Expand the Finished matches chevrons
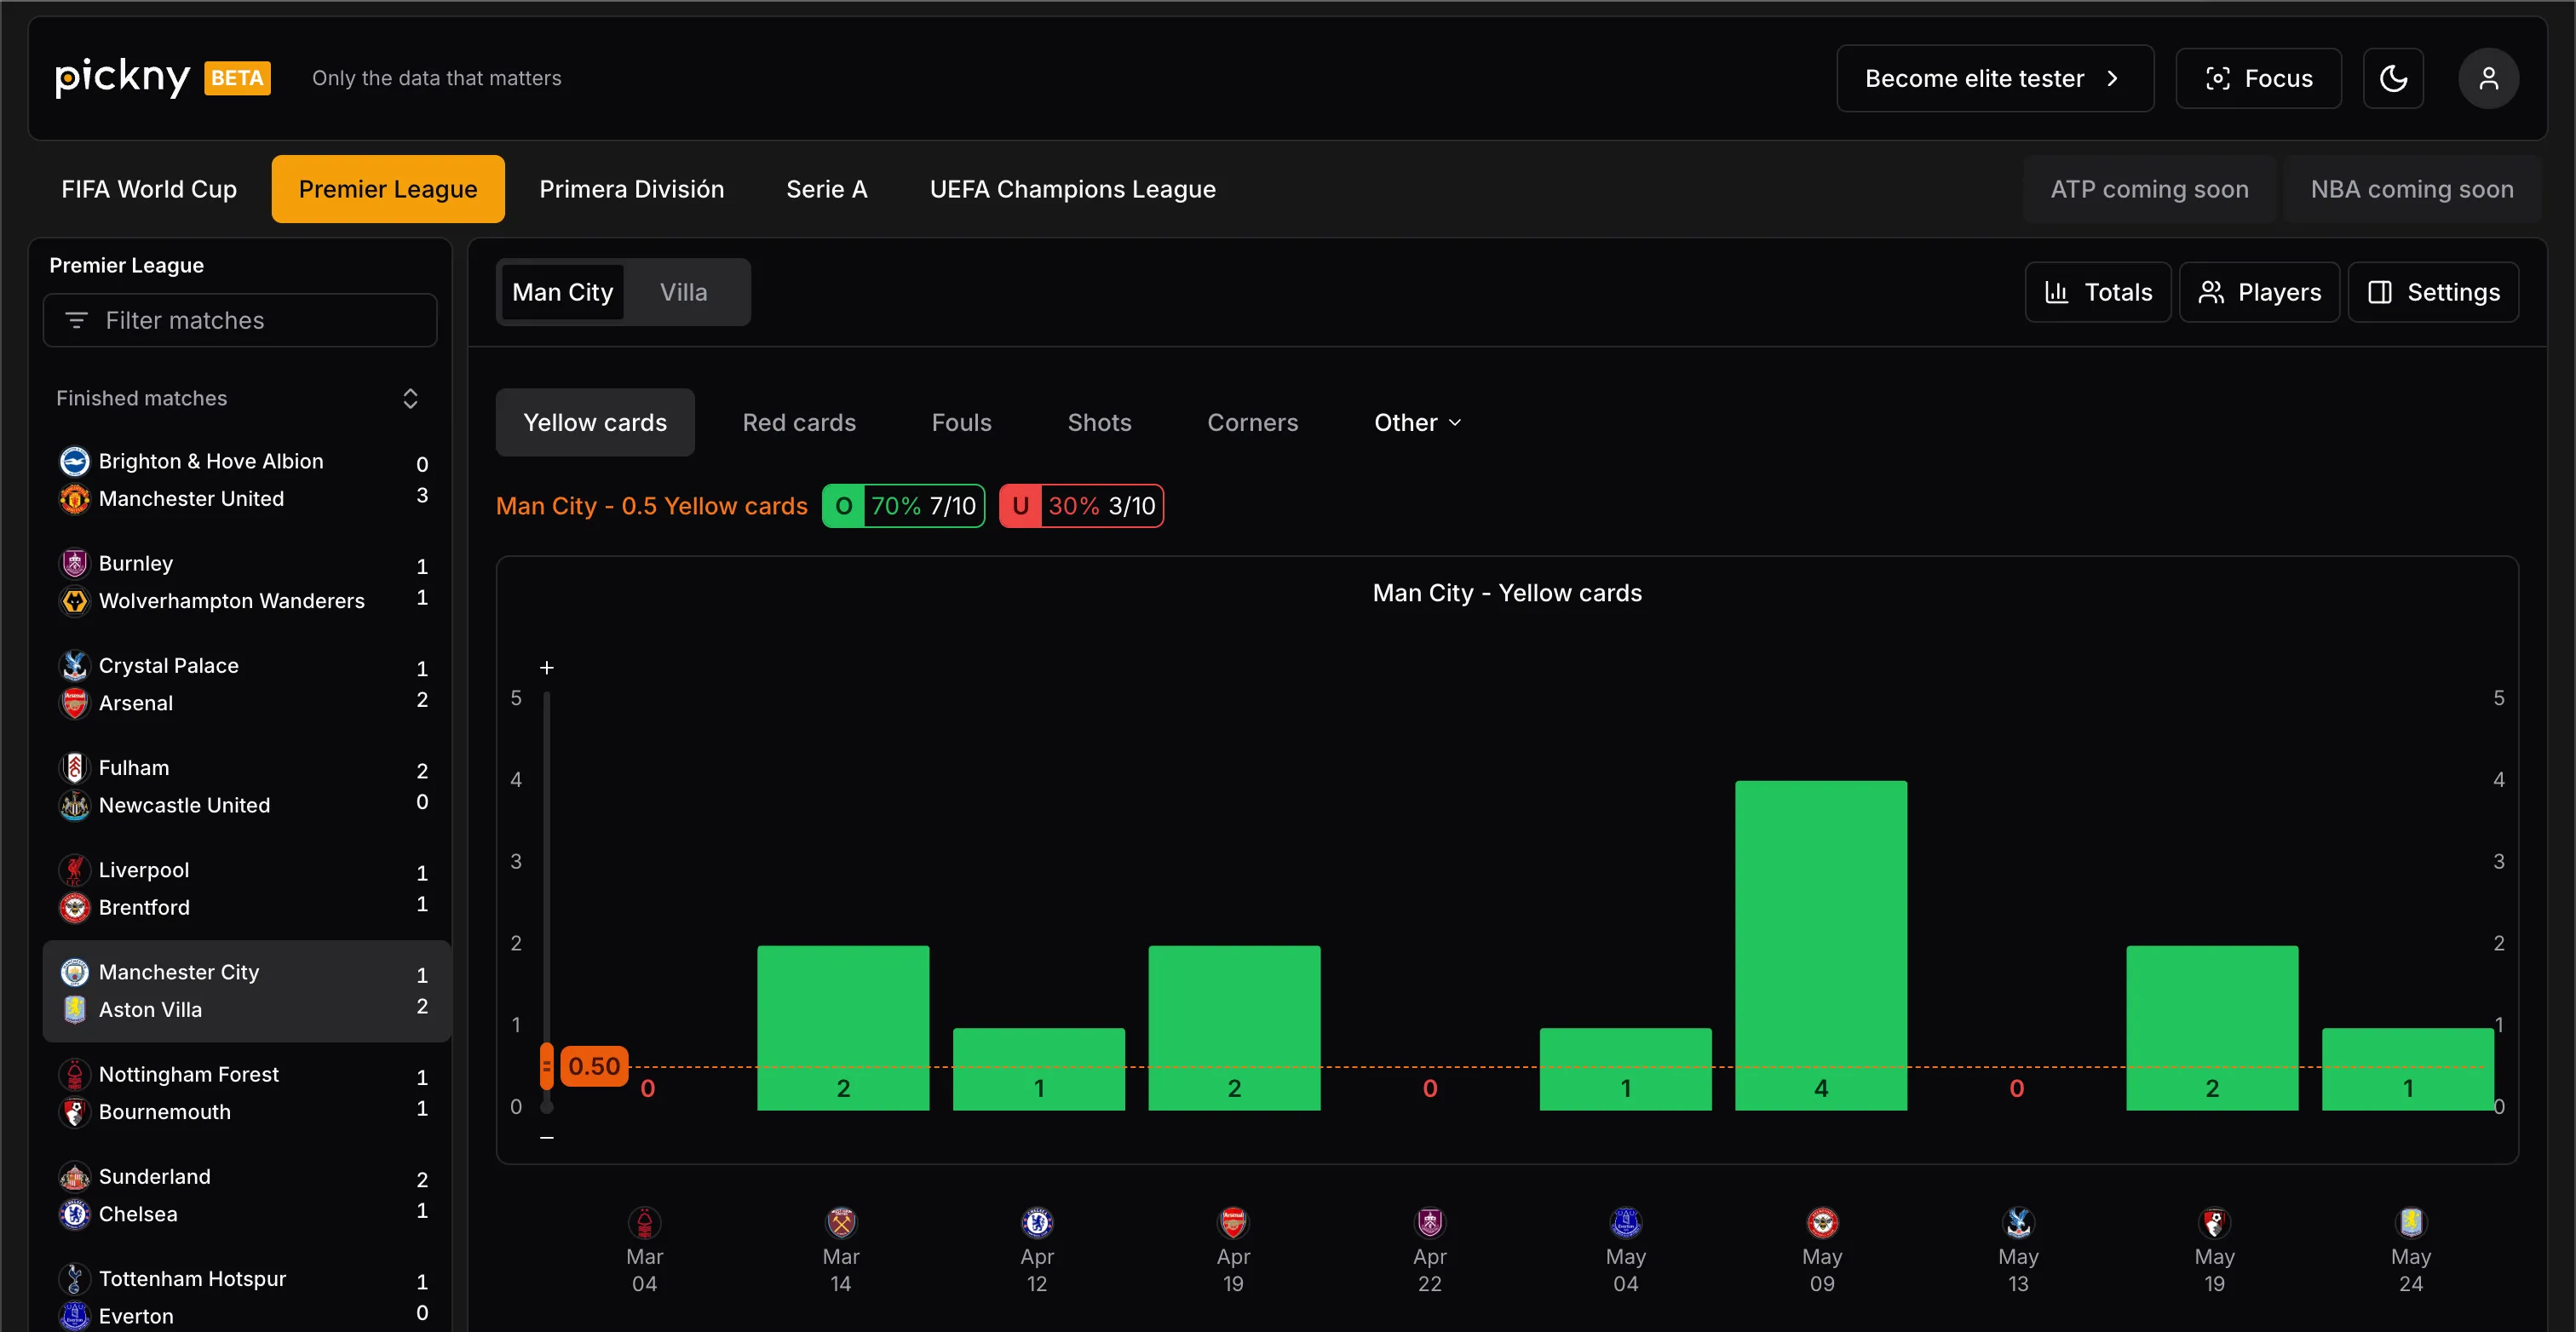The height and width of the screenshot is (1332, 2576). point(410,398)
